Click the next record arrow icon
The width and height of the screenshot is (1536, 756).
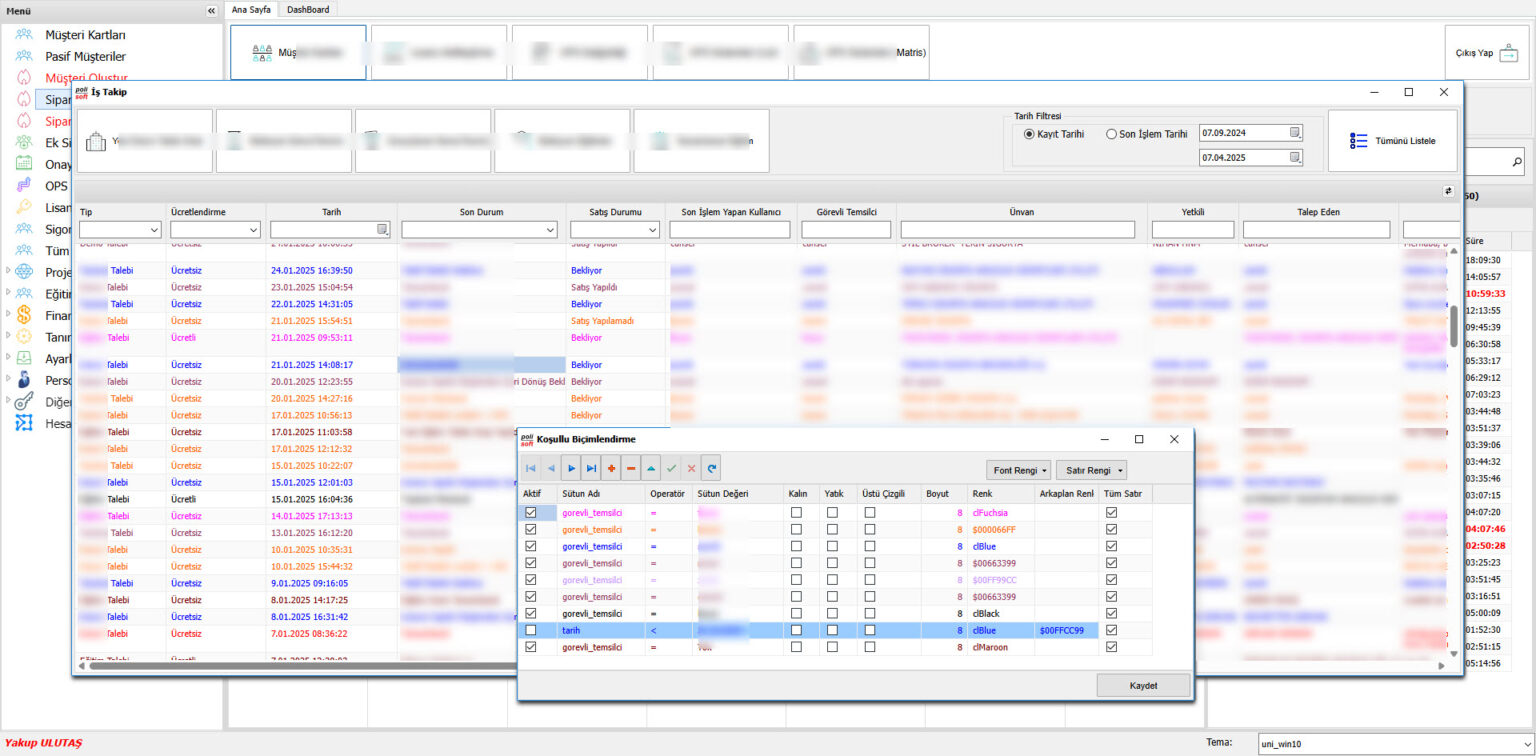pos(571,468)
